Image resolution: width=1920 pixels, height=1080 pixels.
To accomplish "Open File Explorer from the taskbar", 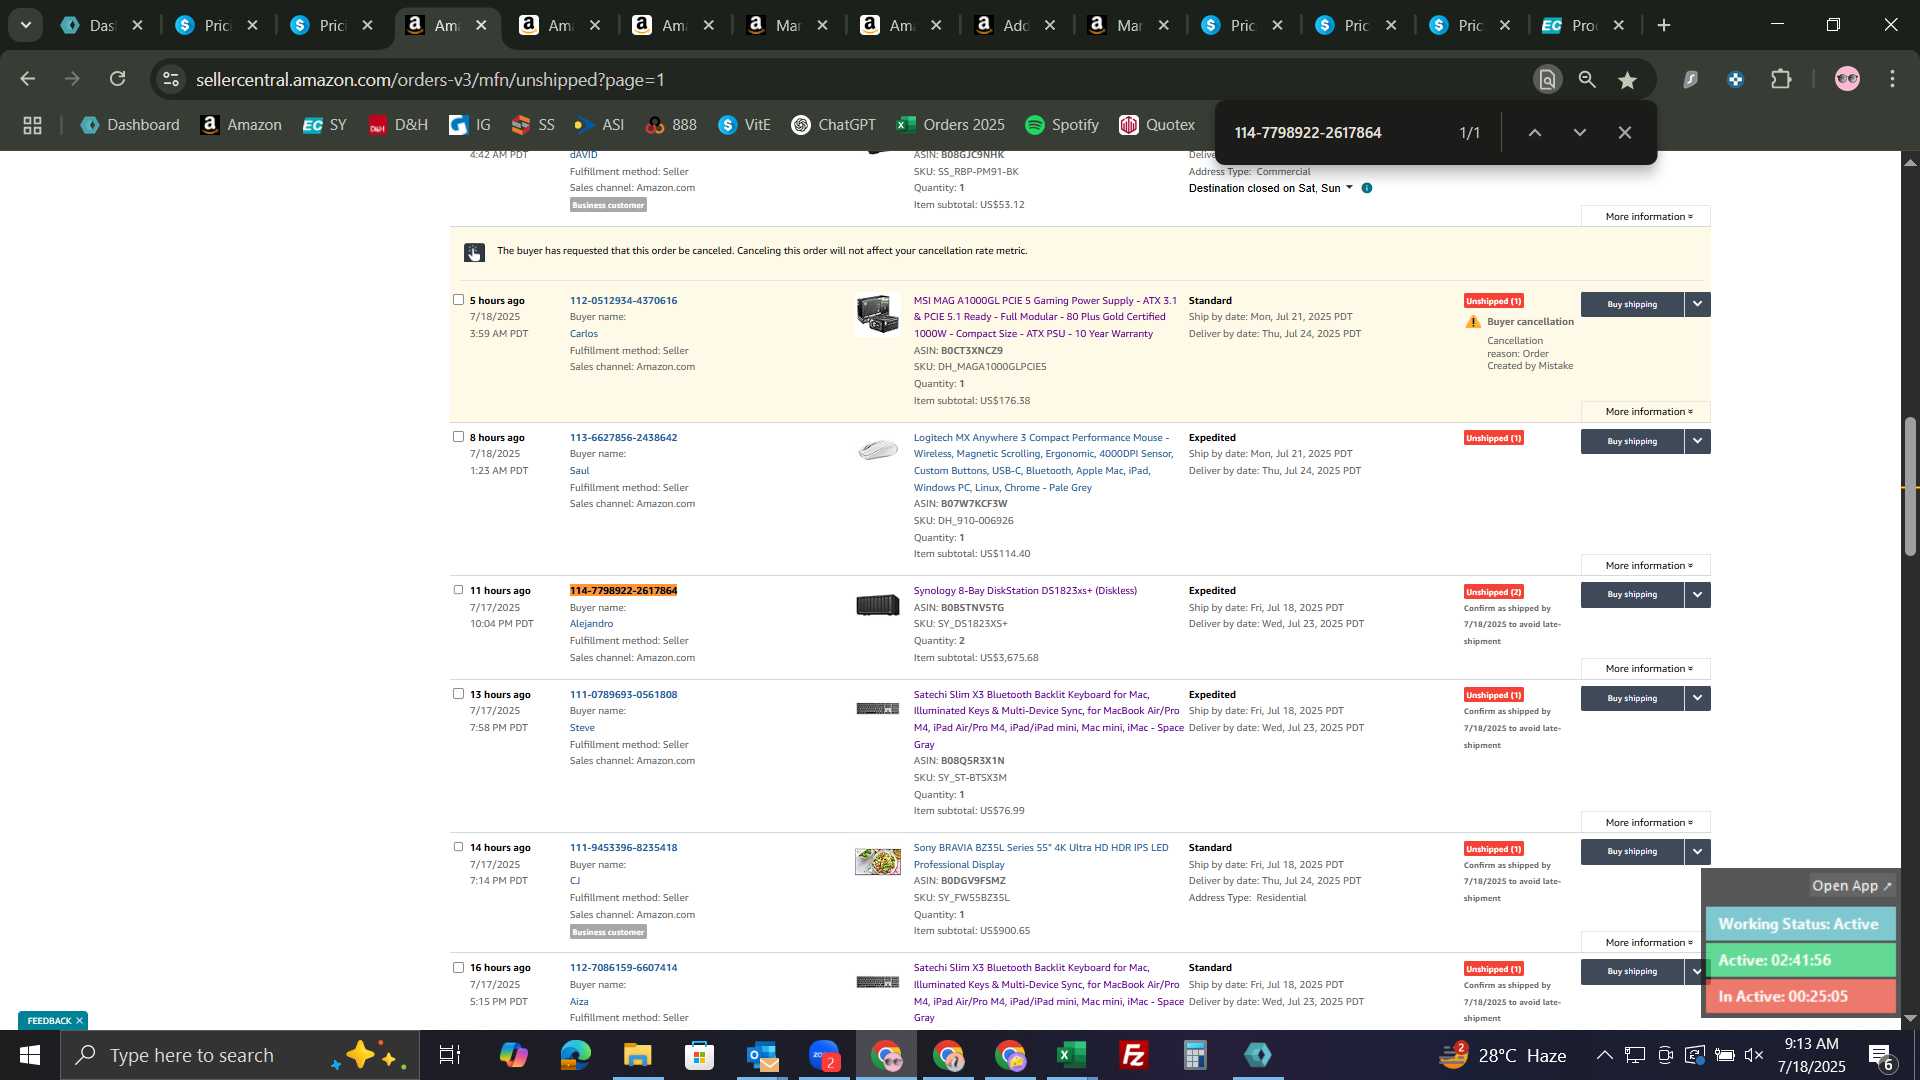I will [x=638, y=1055].
